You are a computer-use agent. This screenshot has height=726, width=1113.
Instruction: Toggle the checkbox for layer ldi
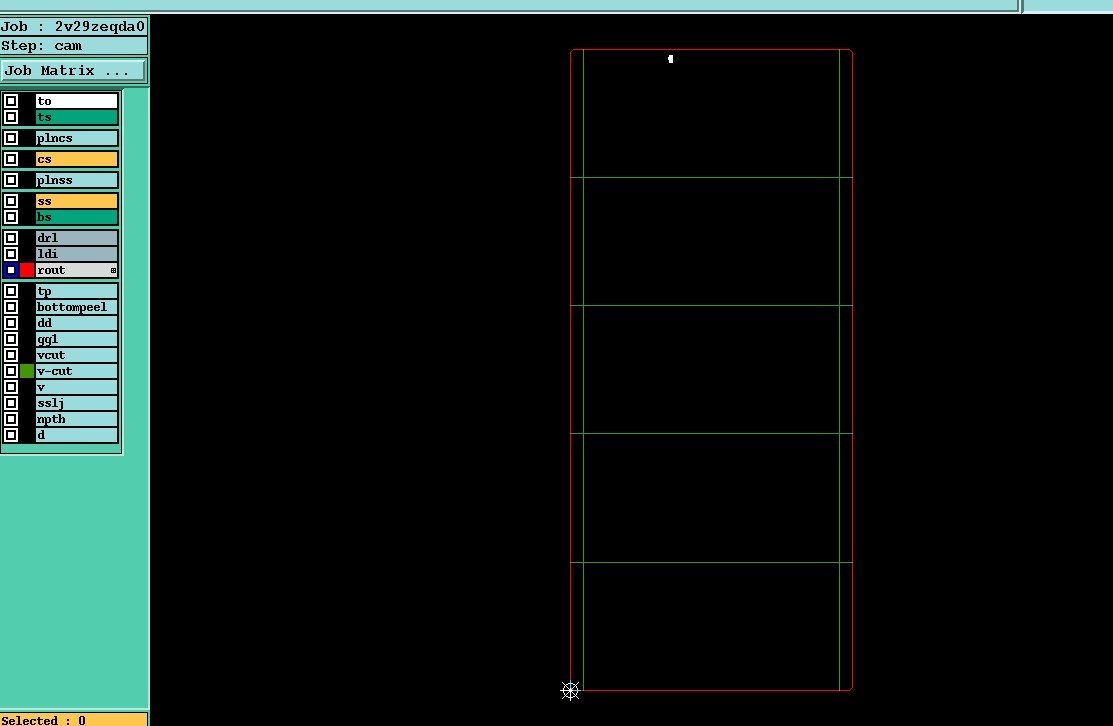11,253
